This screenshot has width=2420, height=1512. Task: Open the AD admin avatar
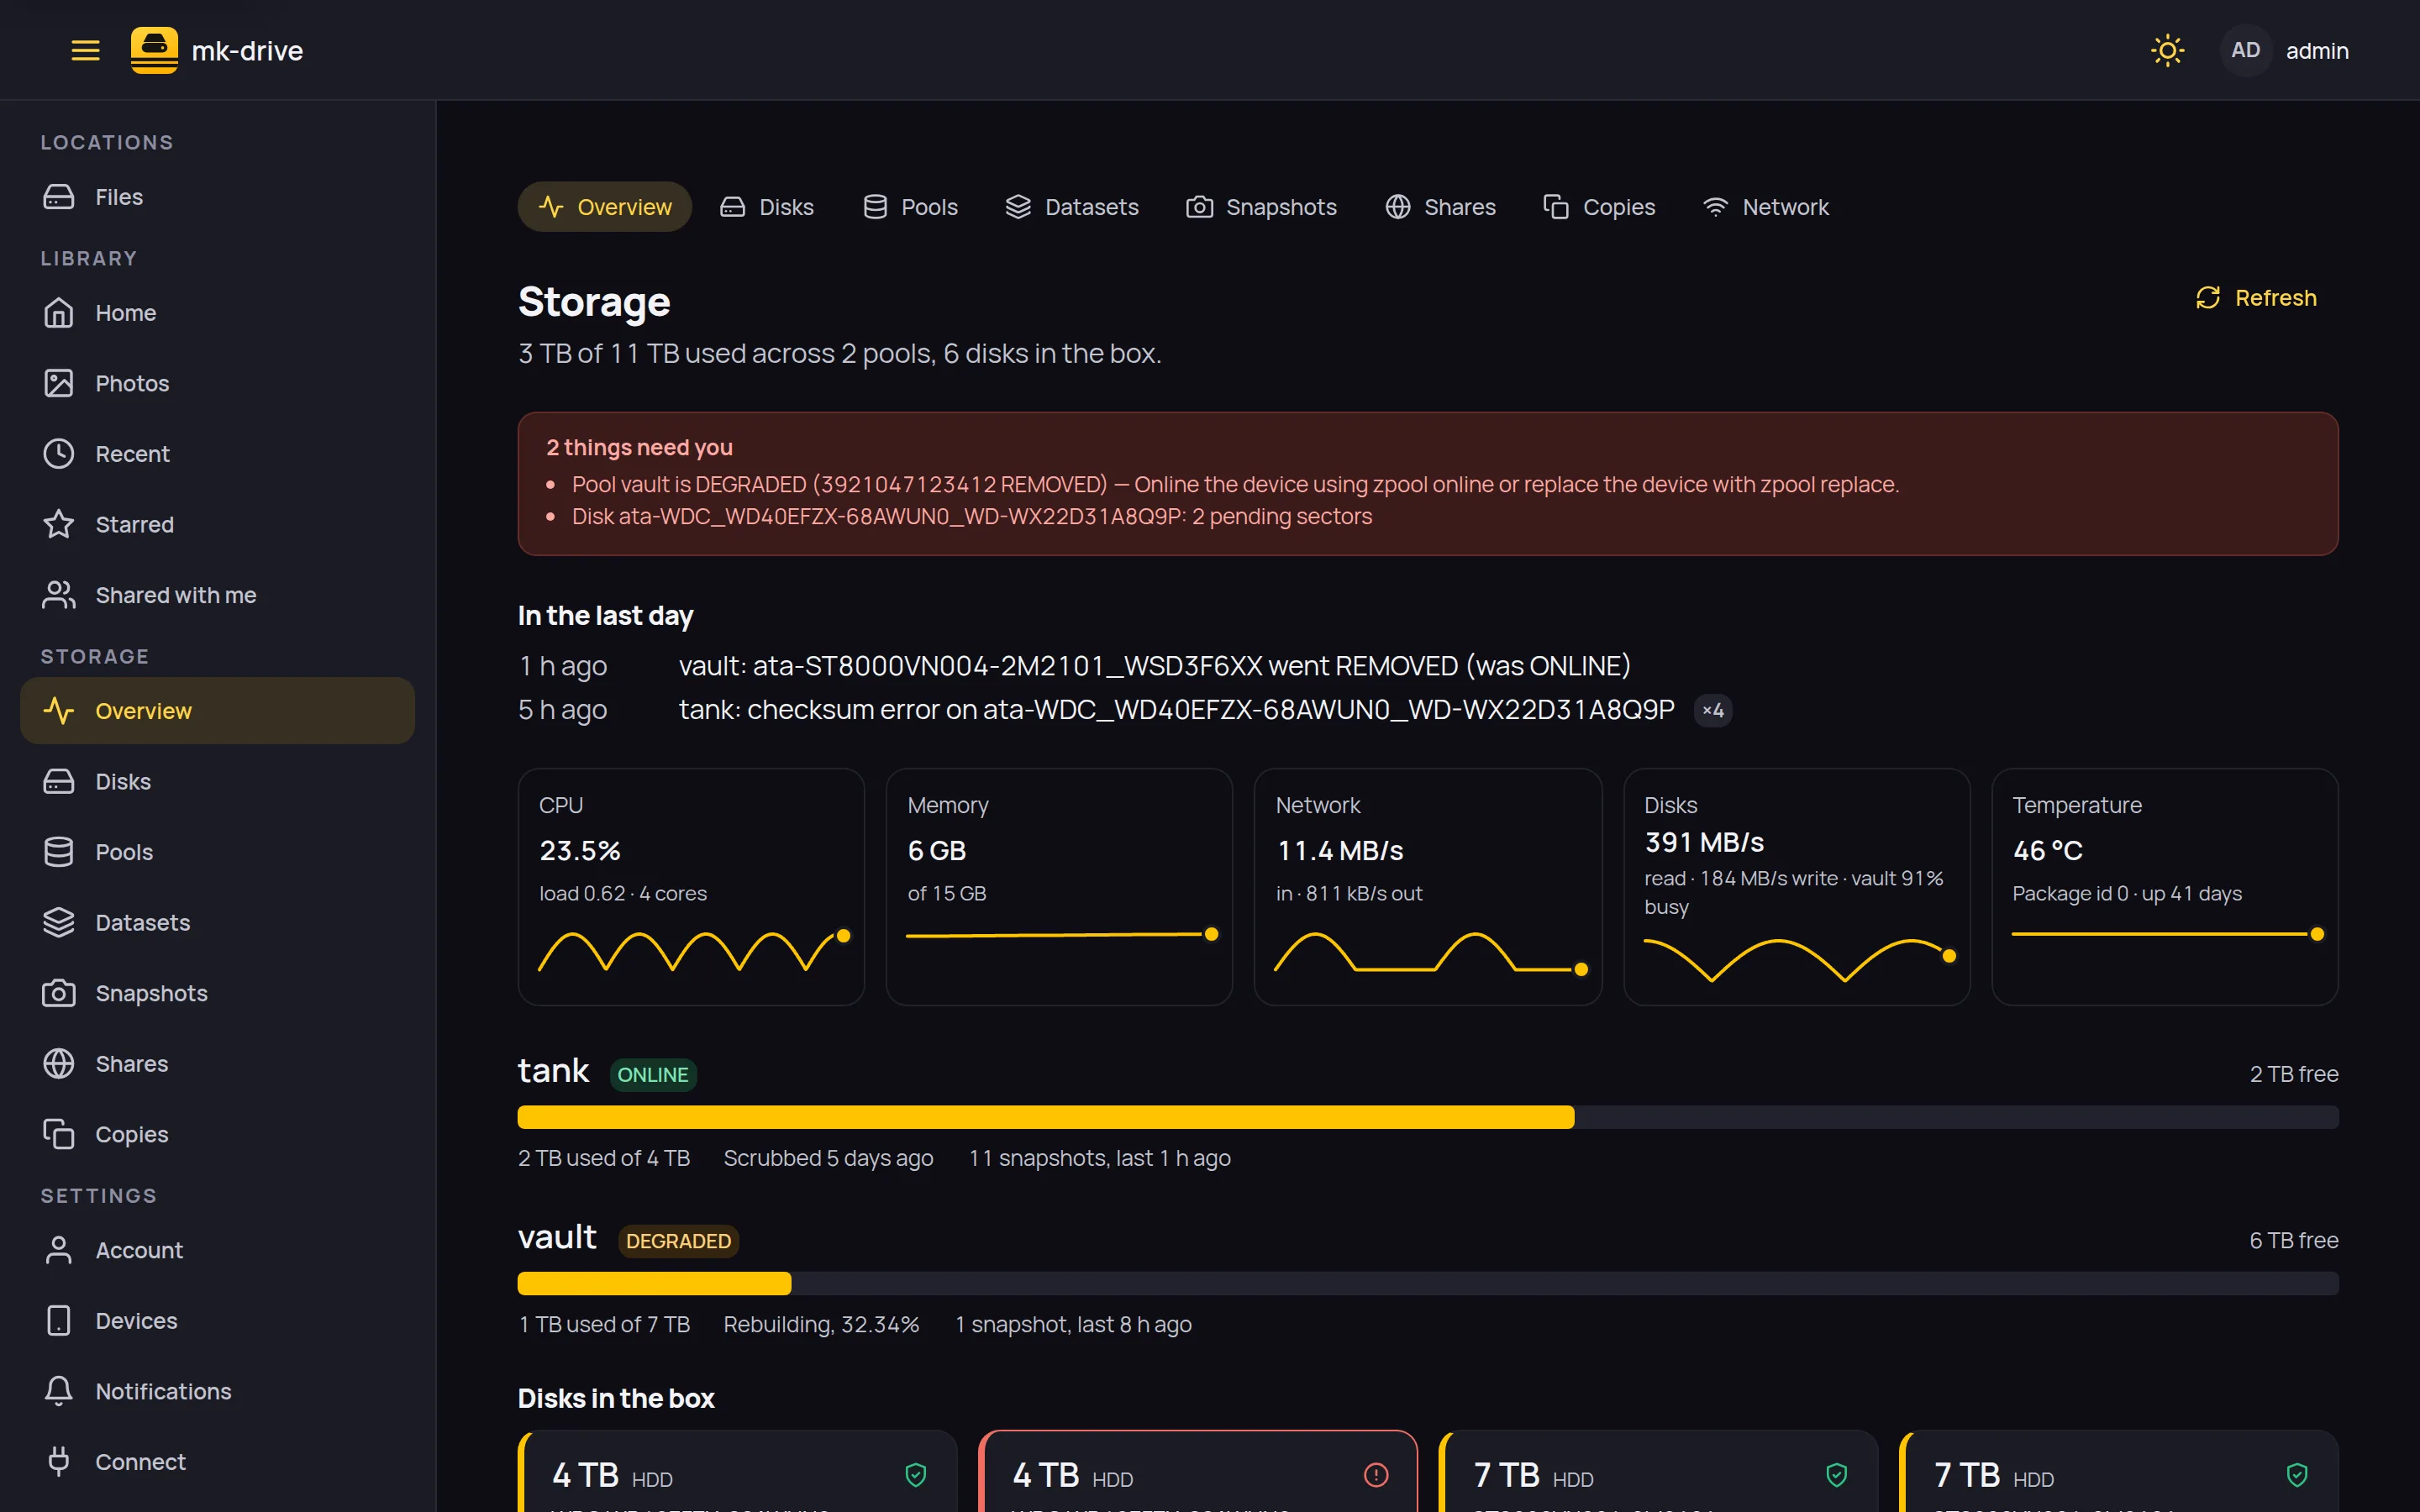coord(2245,50)
